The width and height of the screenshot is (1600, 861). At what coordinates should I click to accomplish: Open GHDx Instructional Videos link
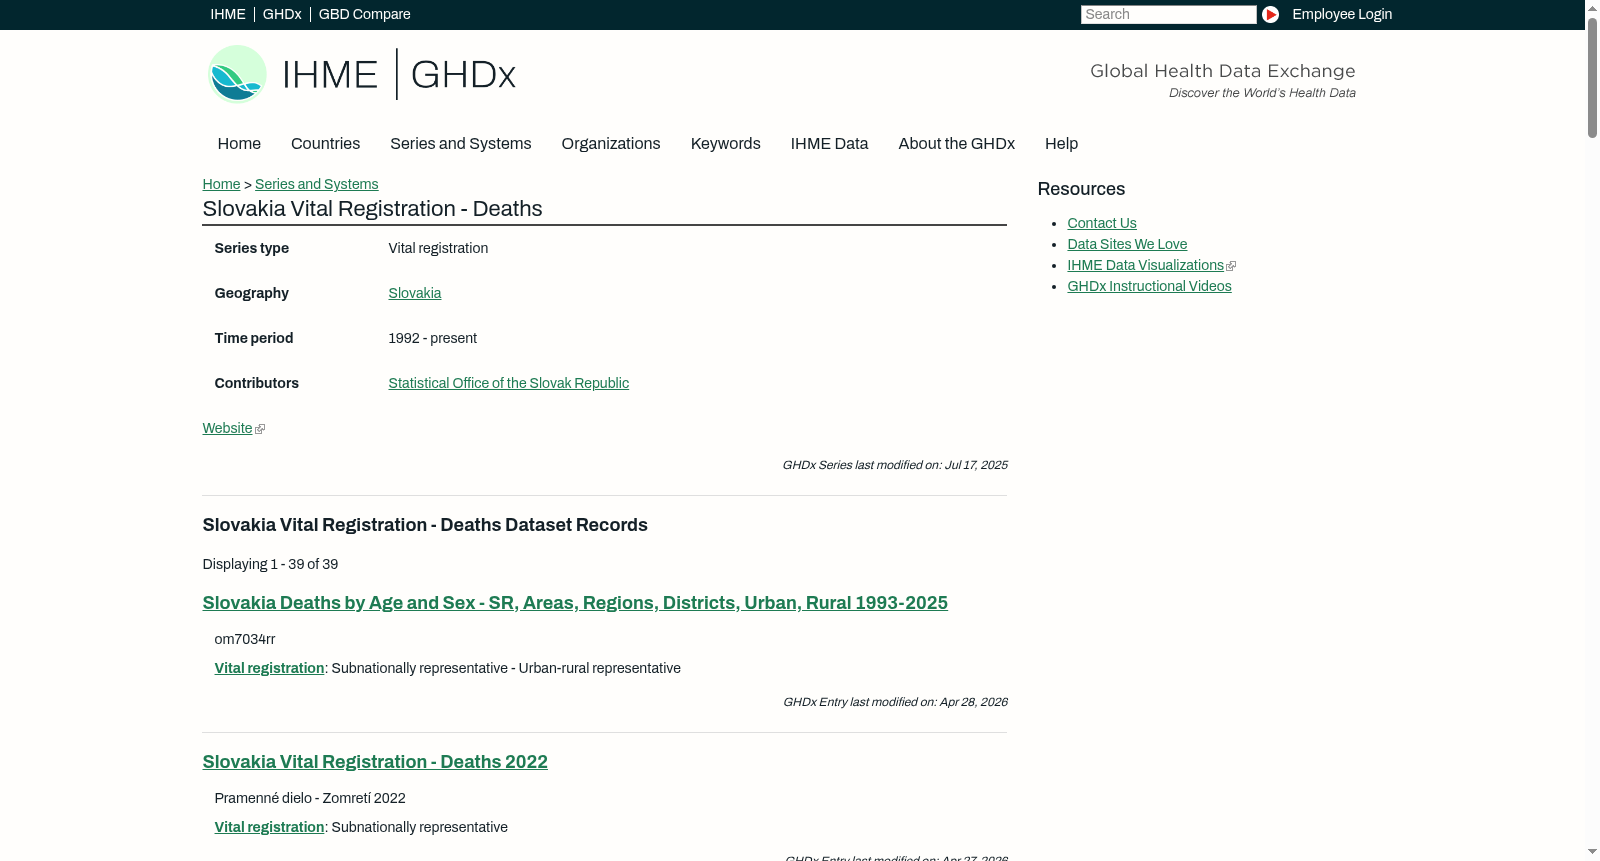coord(1149,286)
